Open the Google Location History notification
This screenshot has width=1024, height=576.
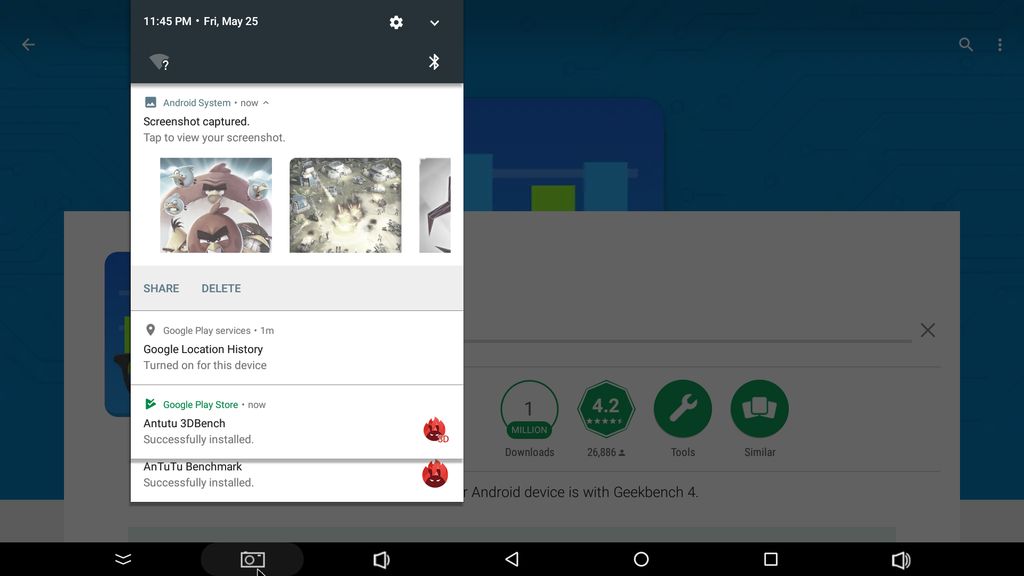click(297, 348)
